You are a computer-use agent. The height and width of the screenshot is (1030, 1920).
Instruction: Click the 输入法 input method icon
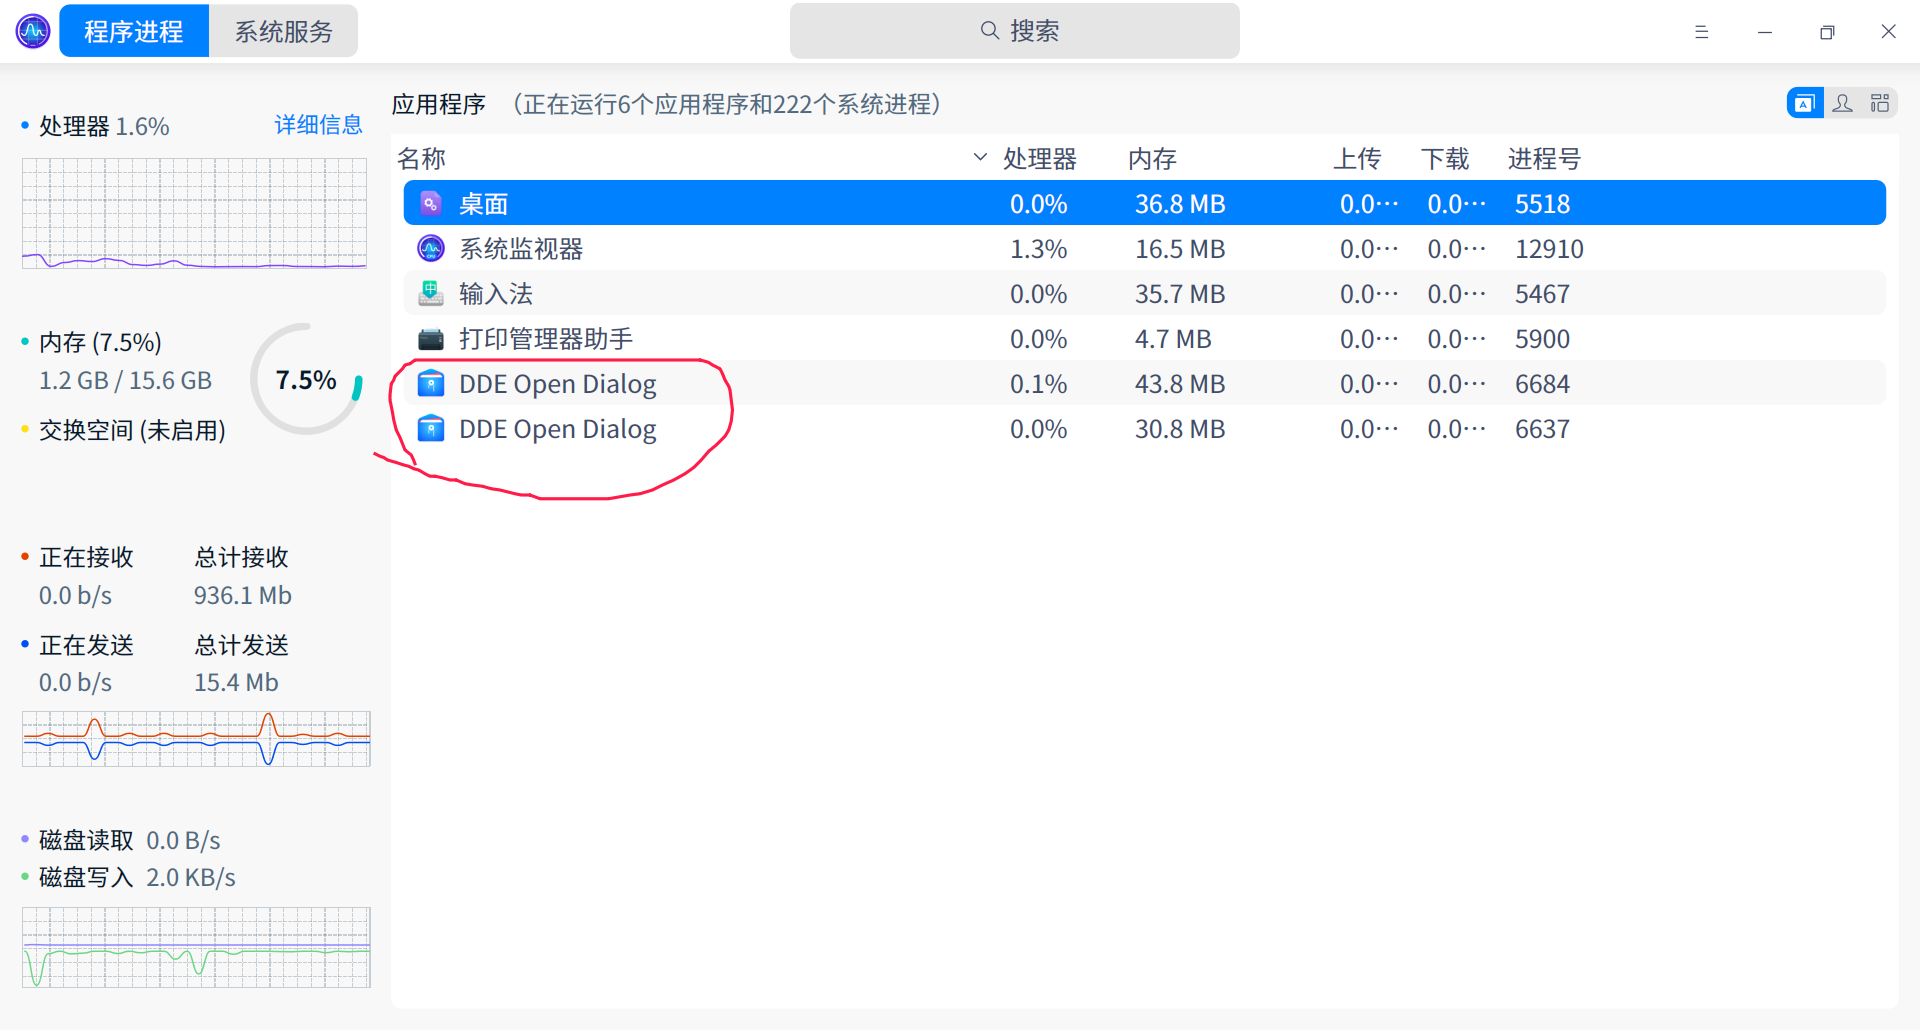click(x=430, y=293)
